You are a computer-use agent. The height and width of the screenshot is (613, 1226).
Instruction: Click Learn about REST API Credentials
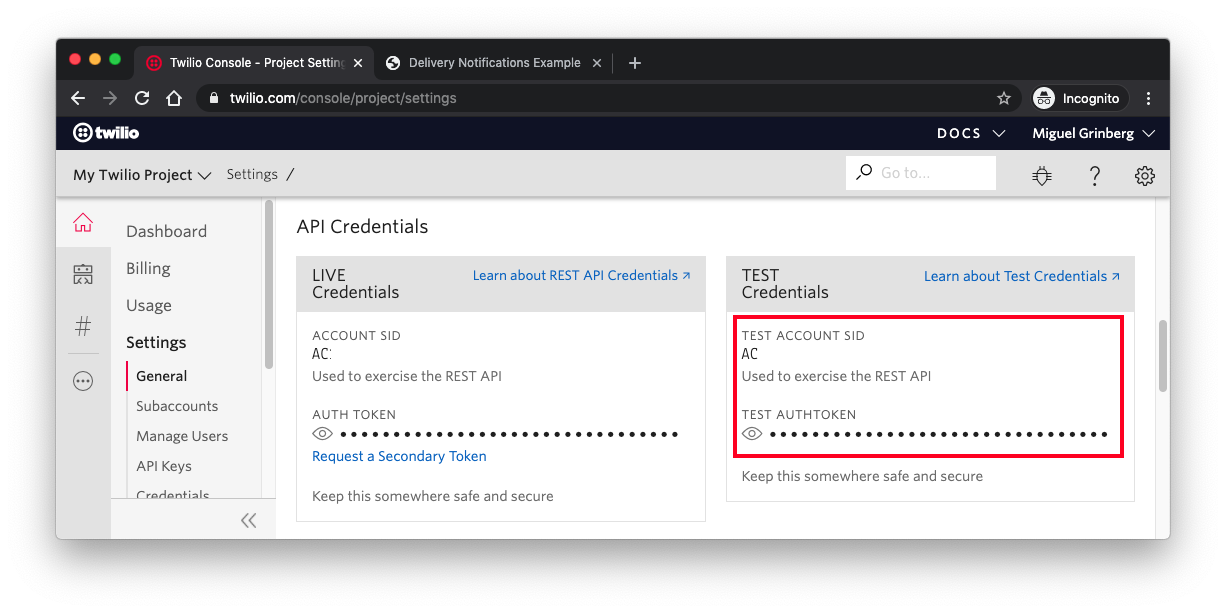(581, 275)
